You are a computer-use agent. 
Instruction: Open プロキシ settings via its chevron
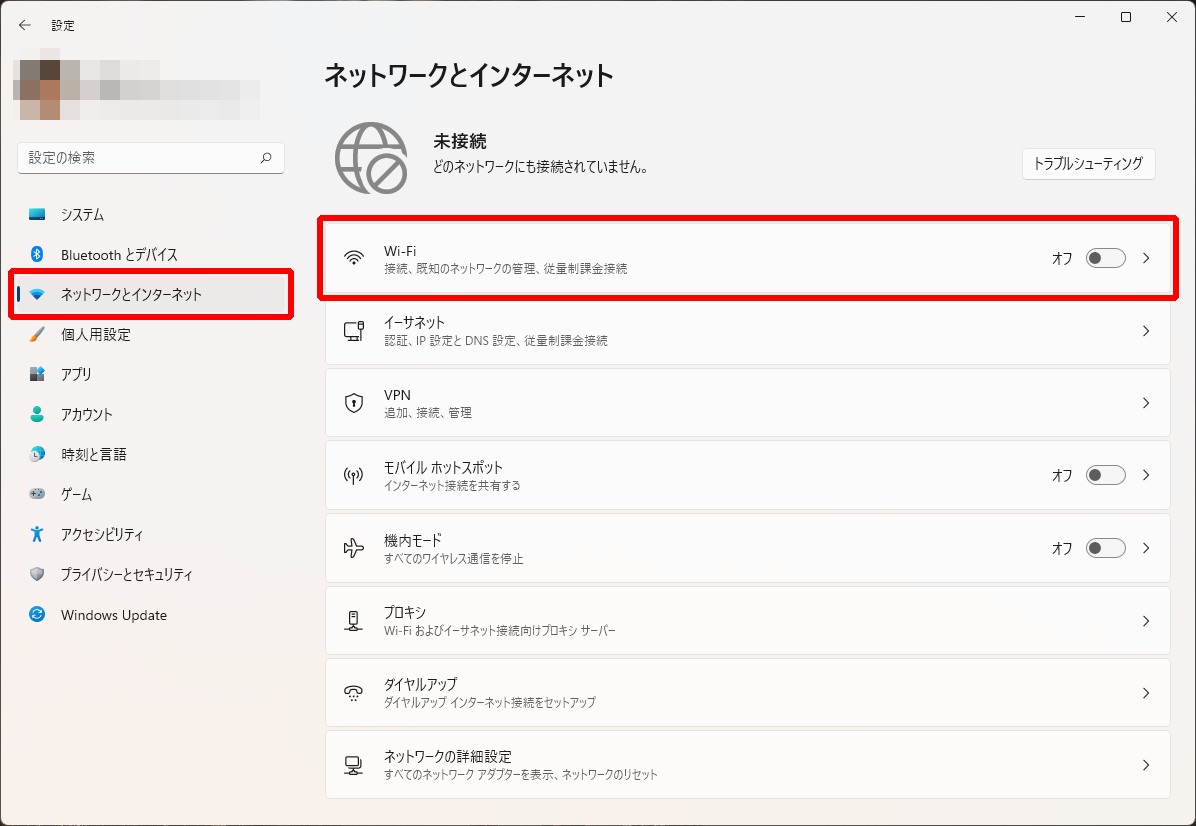point(1146,621)
